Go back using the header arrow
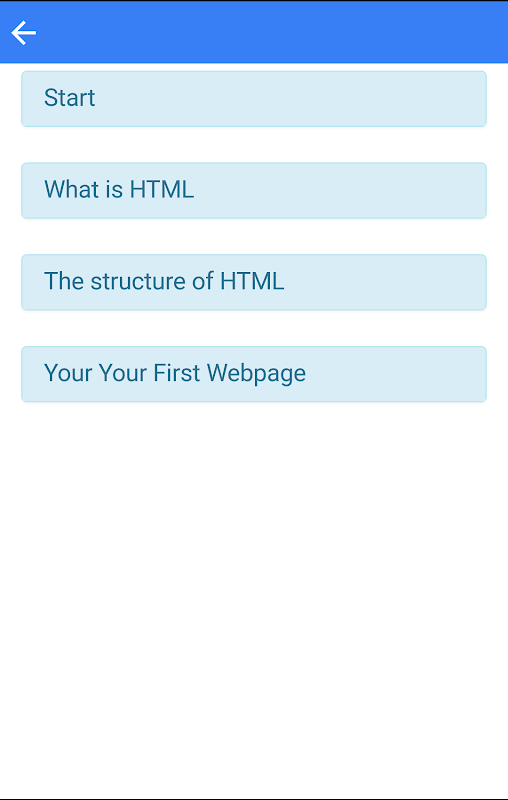Image resolution: width=508 pixels, height=800 pixels. [23, 33]
